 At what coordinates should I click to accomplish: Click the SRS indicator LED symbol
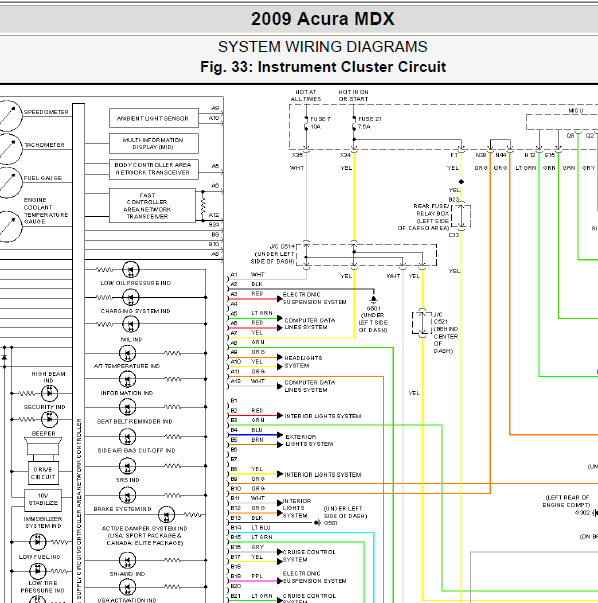click(x=127, y=466)
